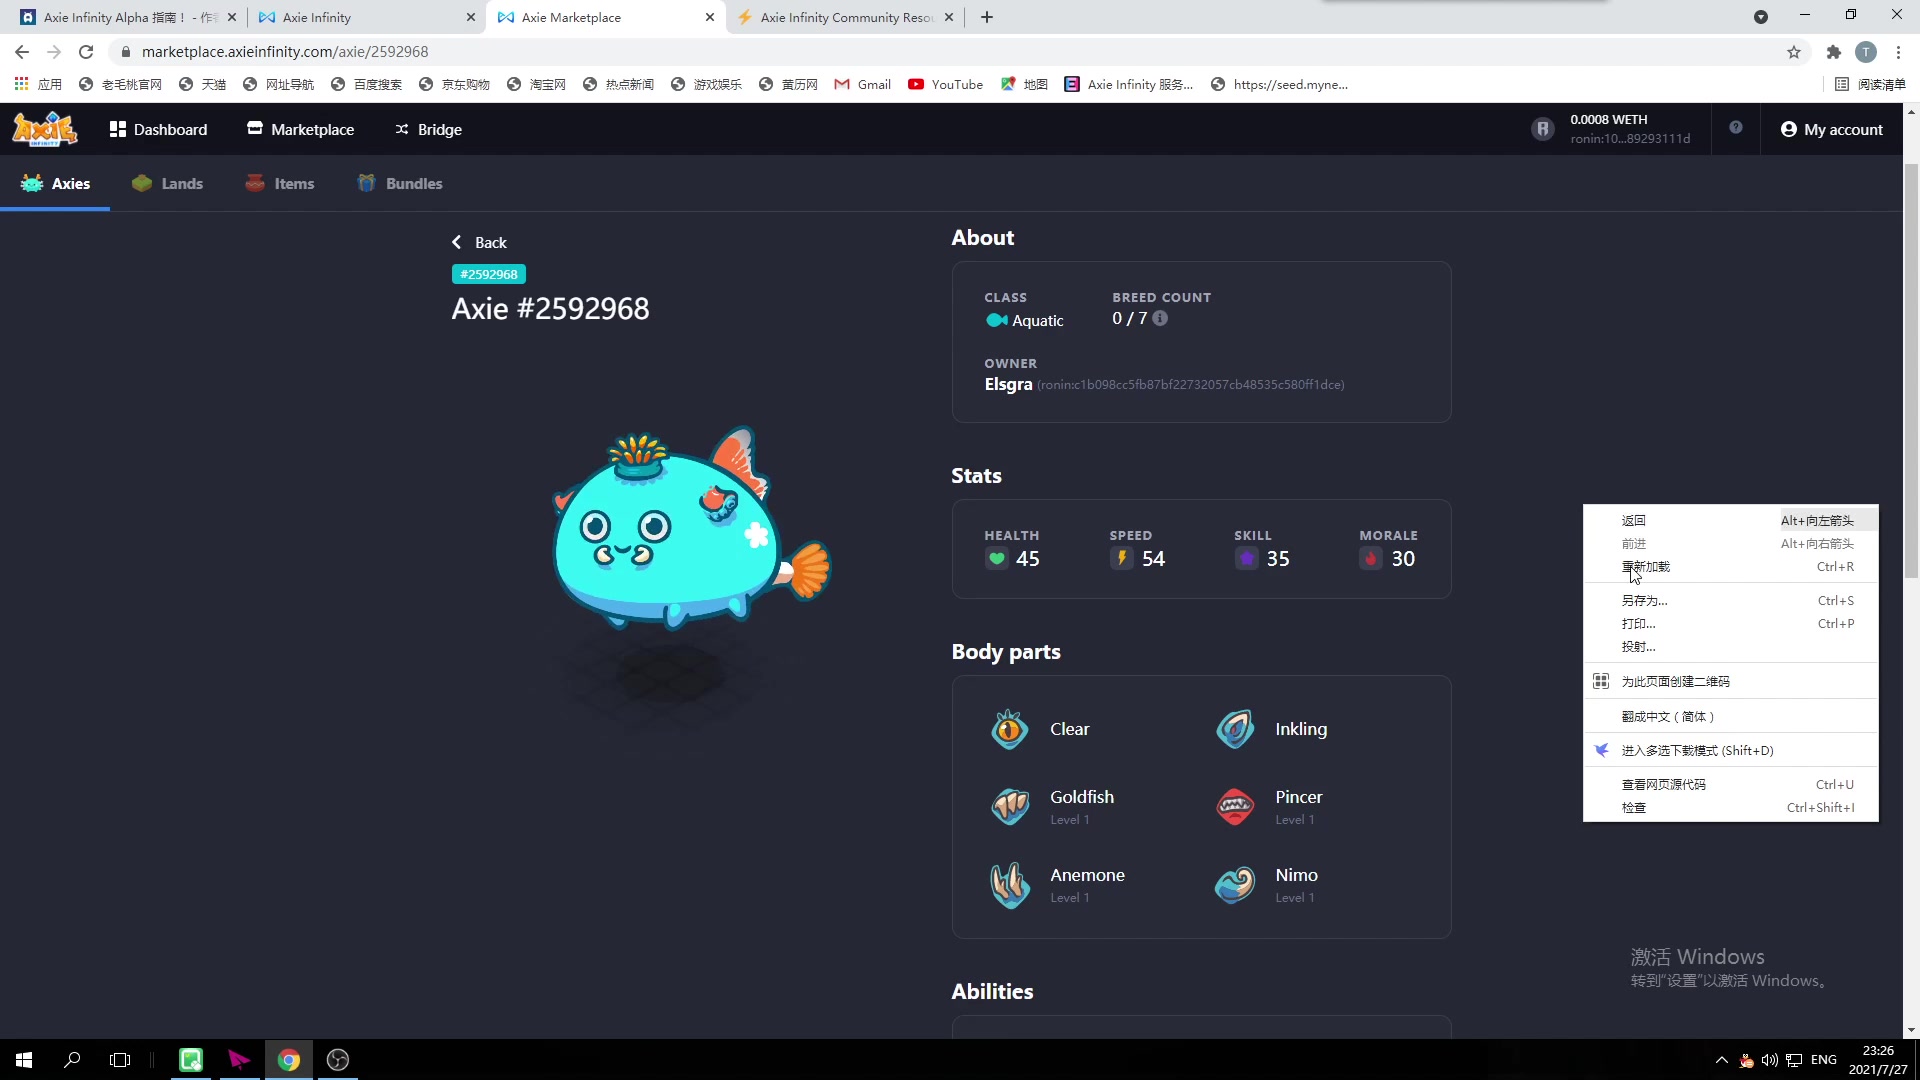This screenshot has height=1080, width=1920.
Task: Open the Dashboard page
Action: coord(158,129)
